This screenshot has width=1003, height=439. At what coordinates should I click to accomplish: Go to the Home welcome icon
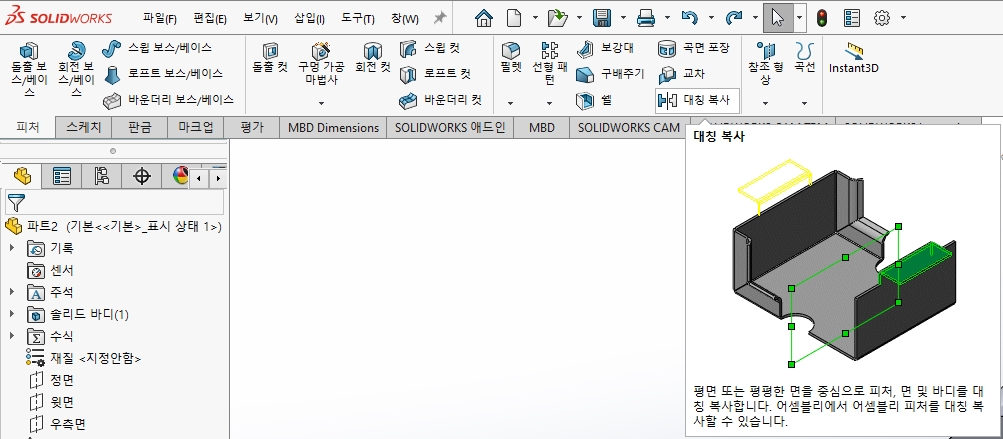coord(484,18)
